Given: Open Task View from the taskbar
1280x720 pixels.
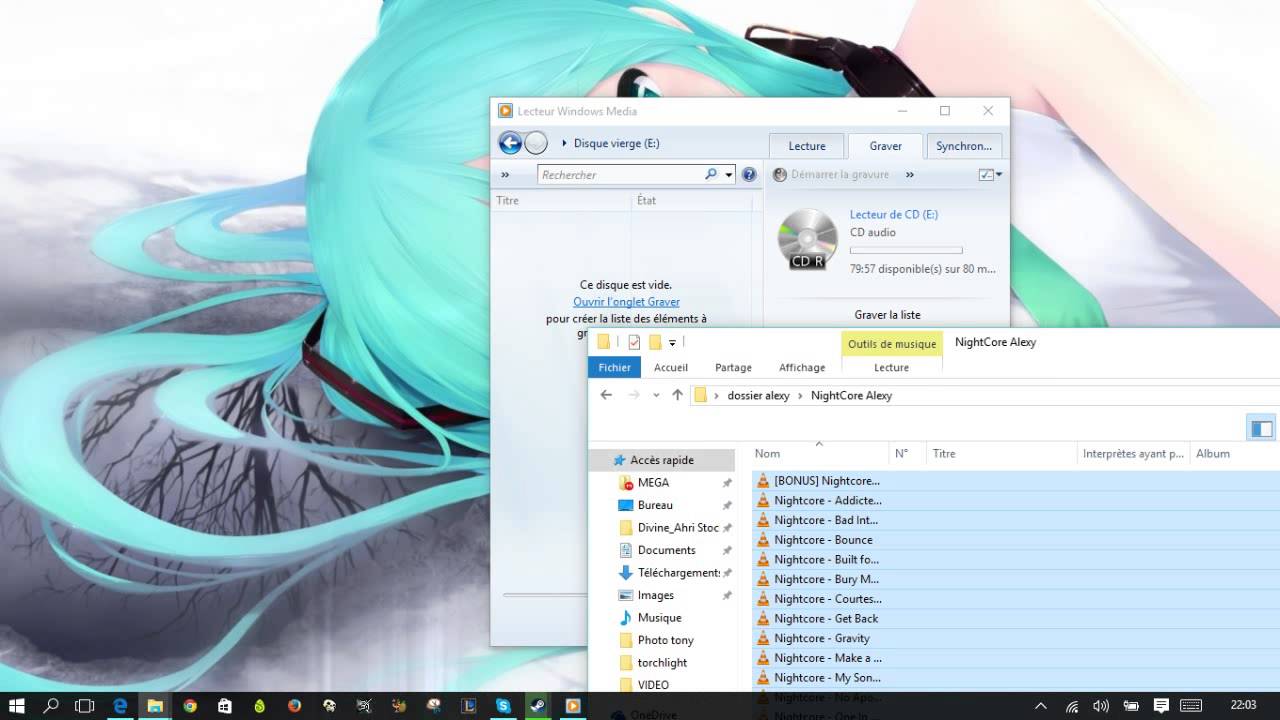Looking at the screenshot, I should click(x=85, y=705).
